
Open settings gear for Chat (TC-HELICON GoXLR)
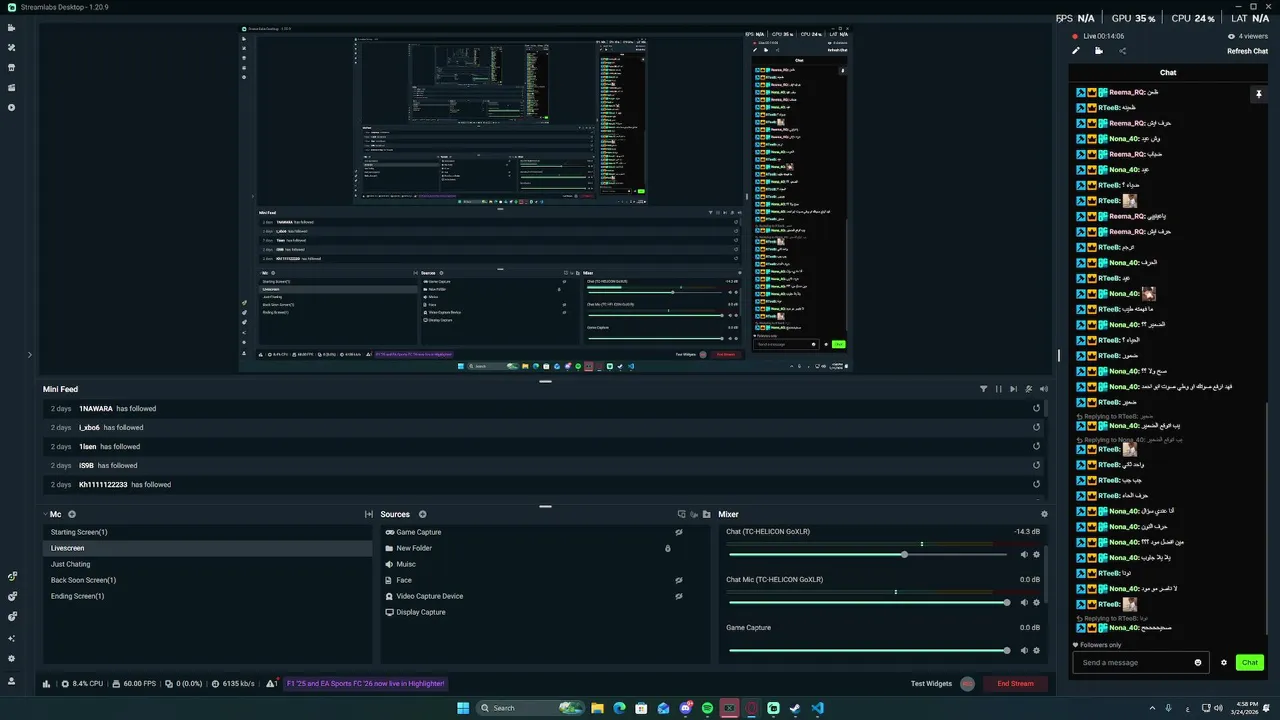1036,555
